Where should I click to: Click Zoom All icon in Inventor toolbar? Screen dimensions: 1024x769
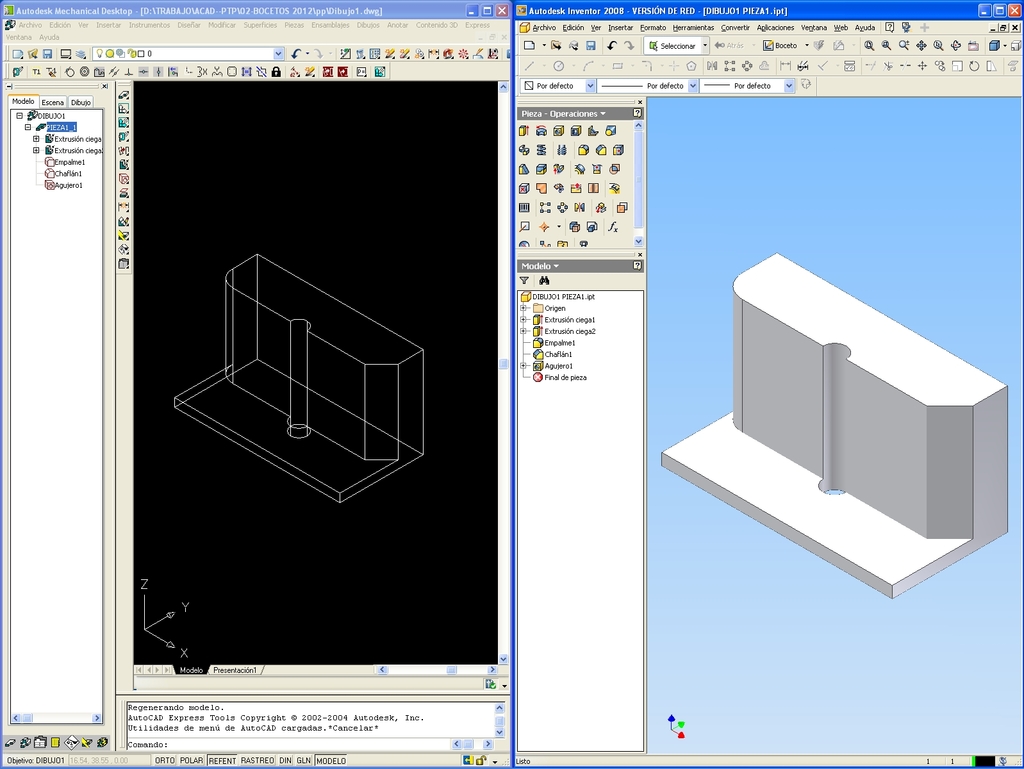tap(869, 46)
